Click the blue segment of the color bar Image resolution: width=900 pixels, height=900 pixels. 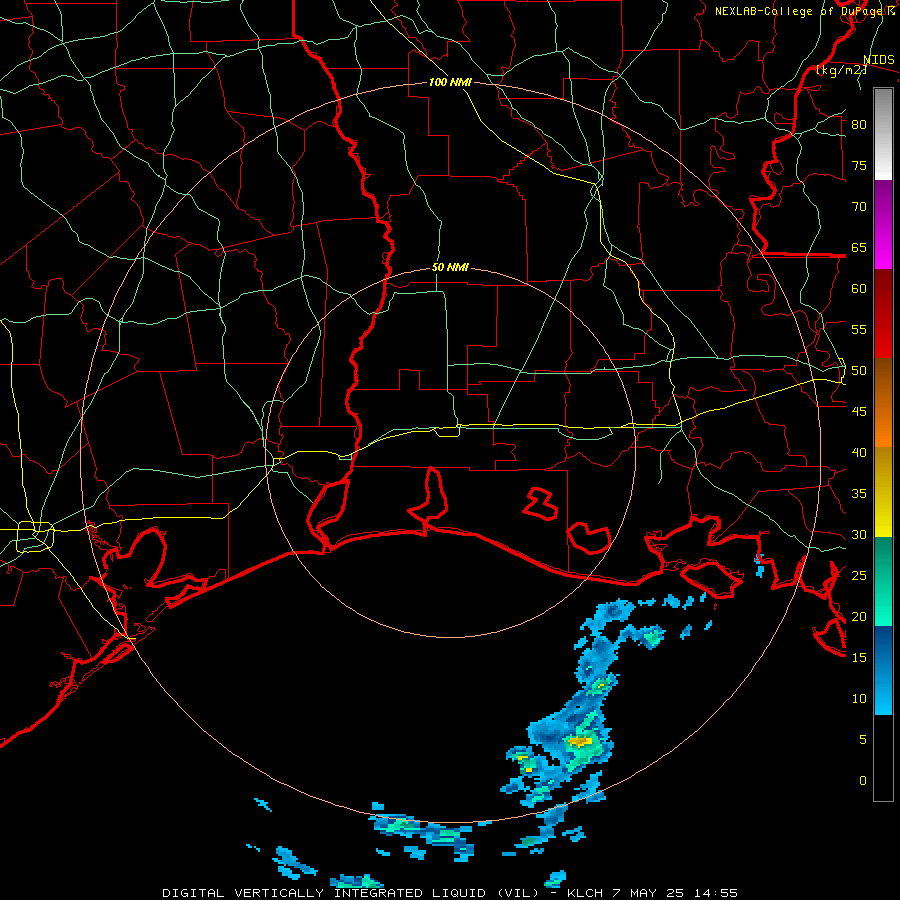click(x=883, y=670)
